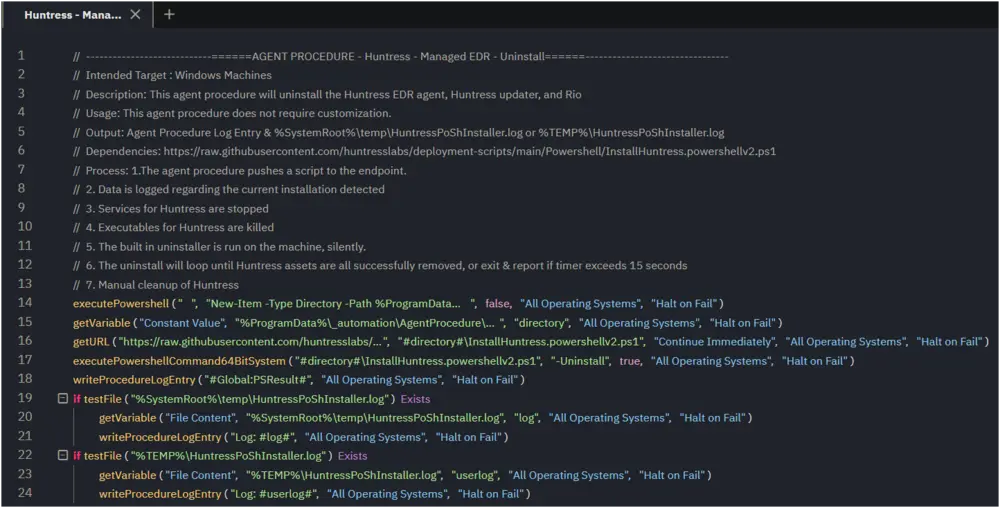Click line number 1 in the gutter
1000x508 pixels.
coord(21,55)
